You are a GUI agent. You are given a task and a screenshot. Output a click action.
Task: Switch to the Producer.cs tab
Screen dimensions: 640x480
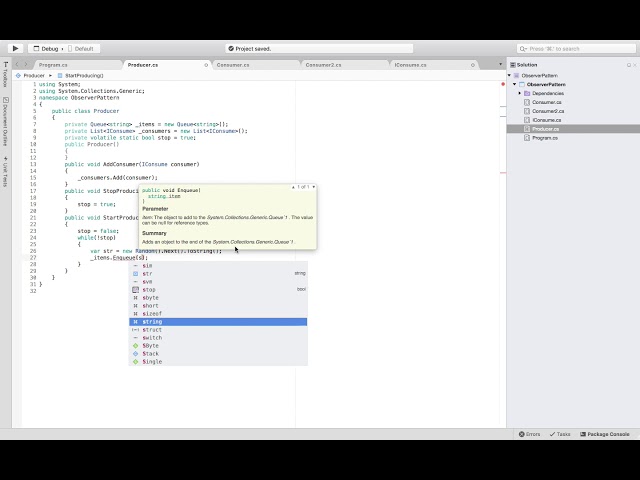(143, 65)
